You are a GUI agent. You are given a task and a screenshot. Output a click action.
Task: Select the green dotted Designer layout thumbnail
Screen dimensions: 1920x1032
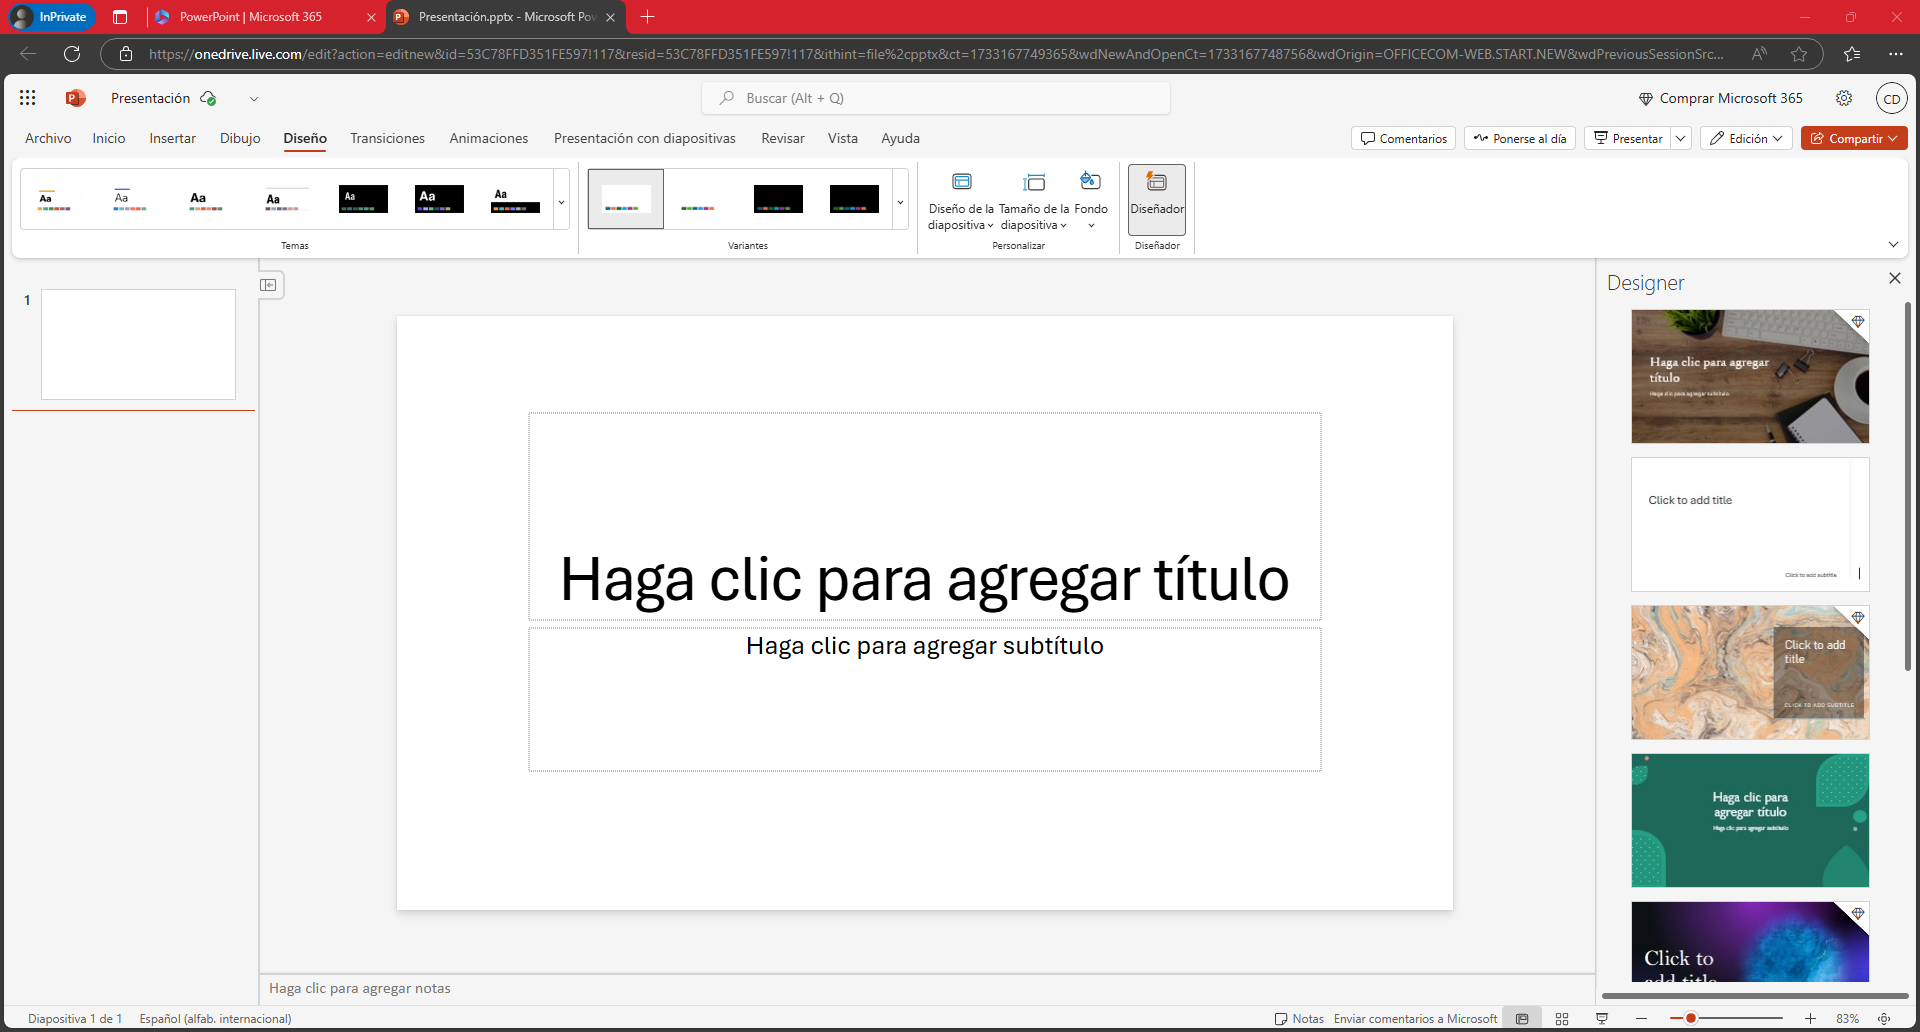(x=1749, y=820)
